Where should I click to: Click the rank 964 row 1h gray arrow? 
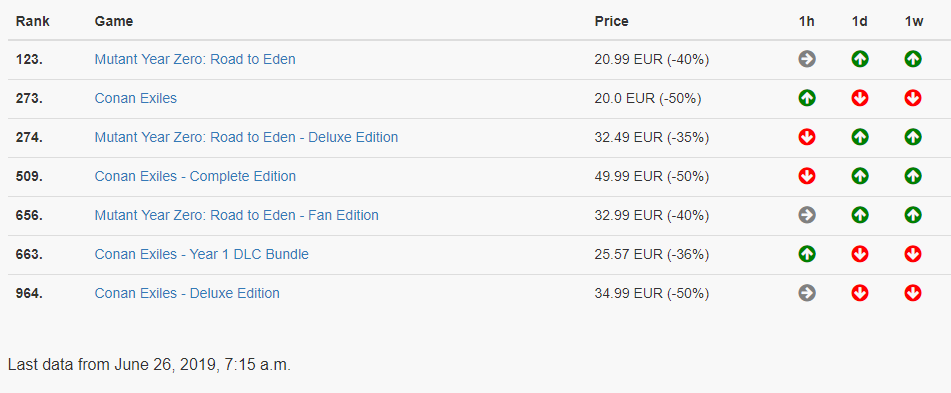(x=807, y=293)
